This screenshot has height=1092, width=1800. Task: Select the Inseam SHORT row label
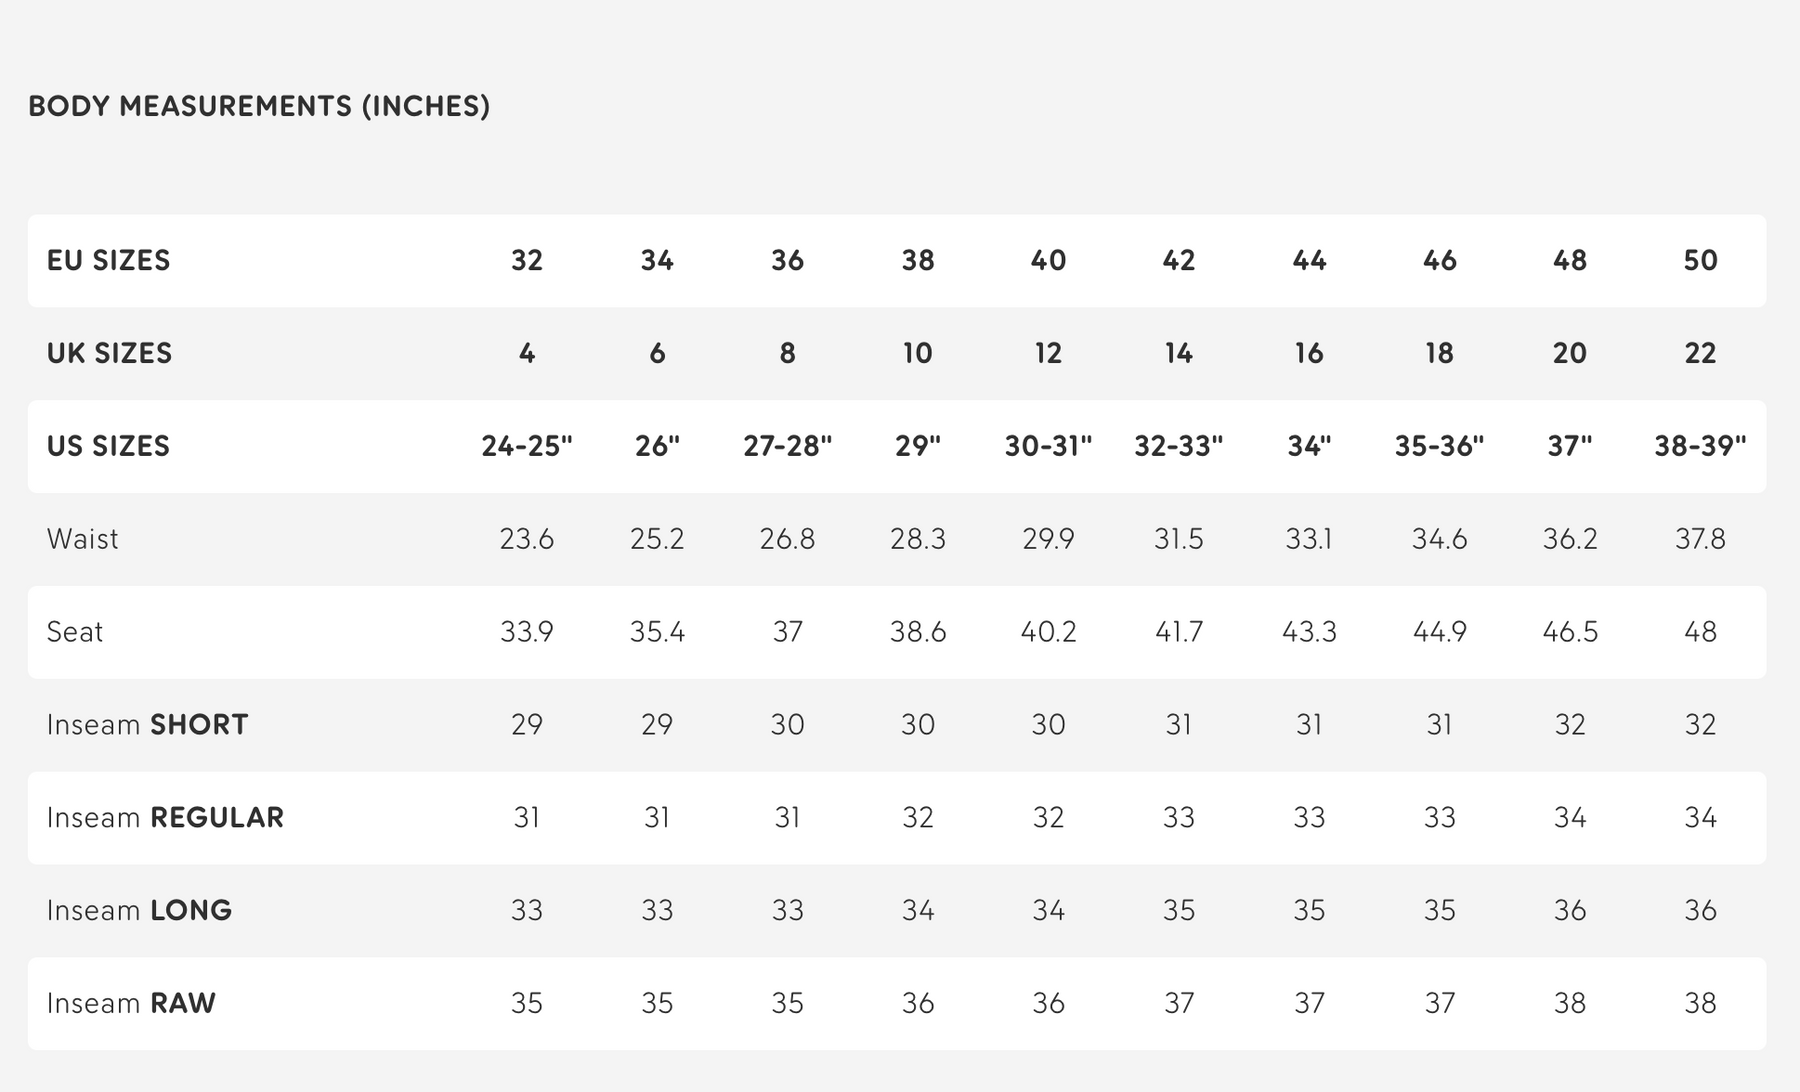147,725
